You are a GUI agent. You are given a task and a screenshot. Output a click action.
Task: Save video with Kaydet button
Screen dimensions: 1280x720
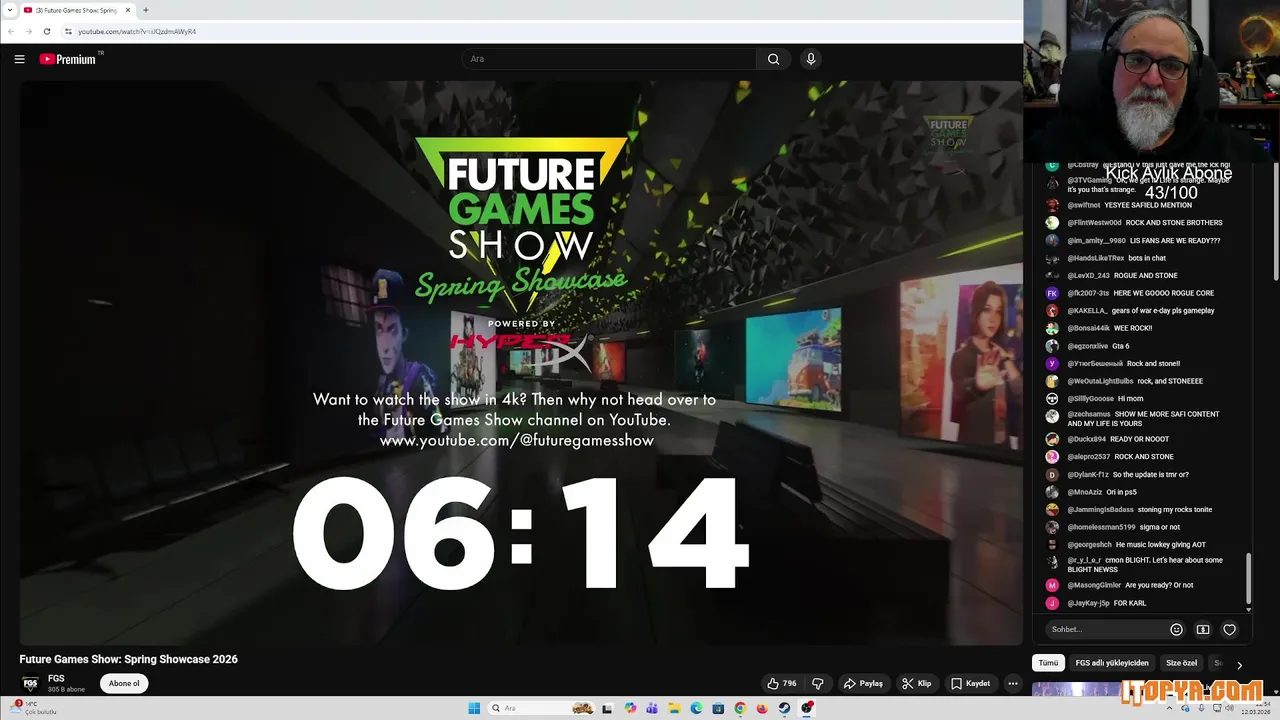coord(971,684)
